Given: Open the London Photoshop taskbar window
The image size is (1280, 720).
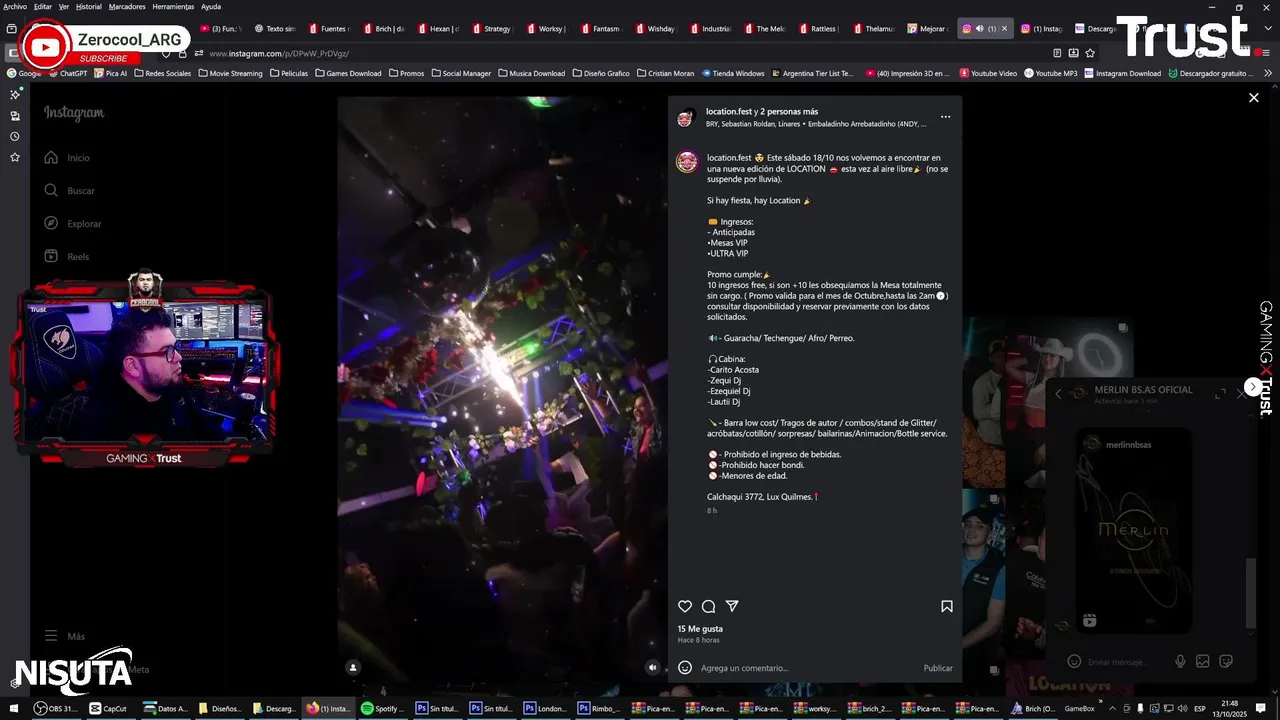Looking at the screenshot, I should point(546,708).
